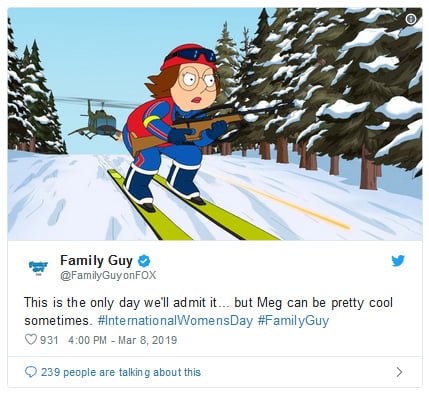Click the speech bubble reply icon

[x=31, y=372]
